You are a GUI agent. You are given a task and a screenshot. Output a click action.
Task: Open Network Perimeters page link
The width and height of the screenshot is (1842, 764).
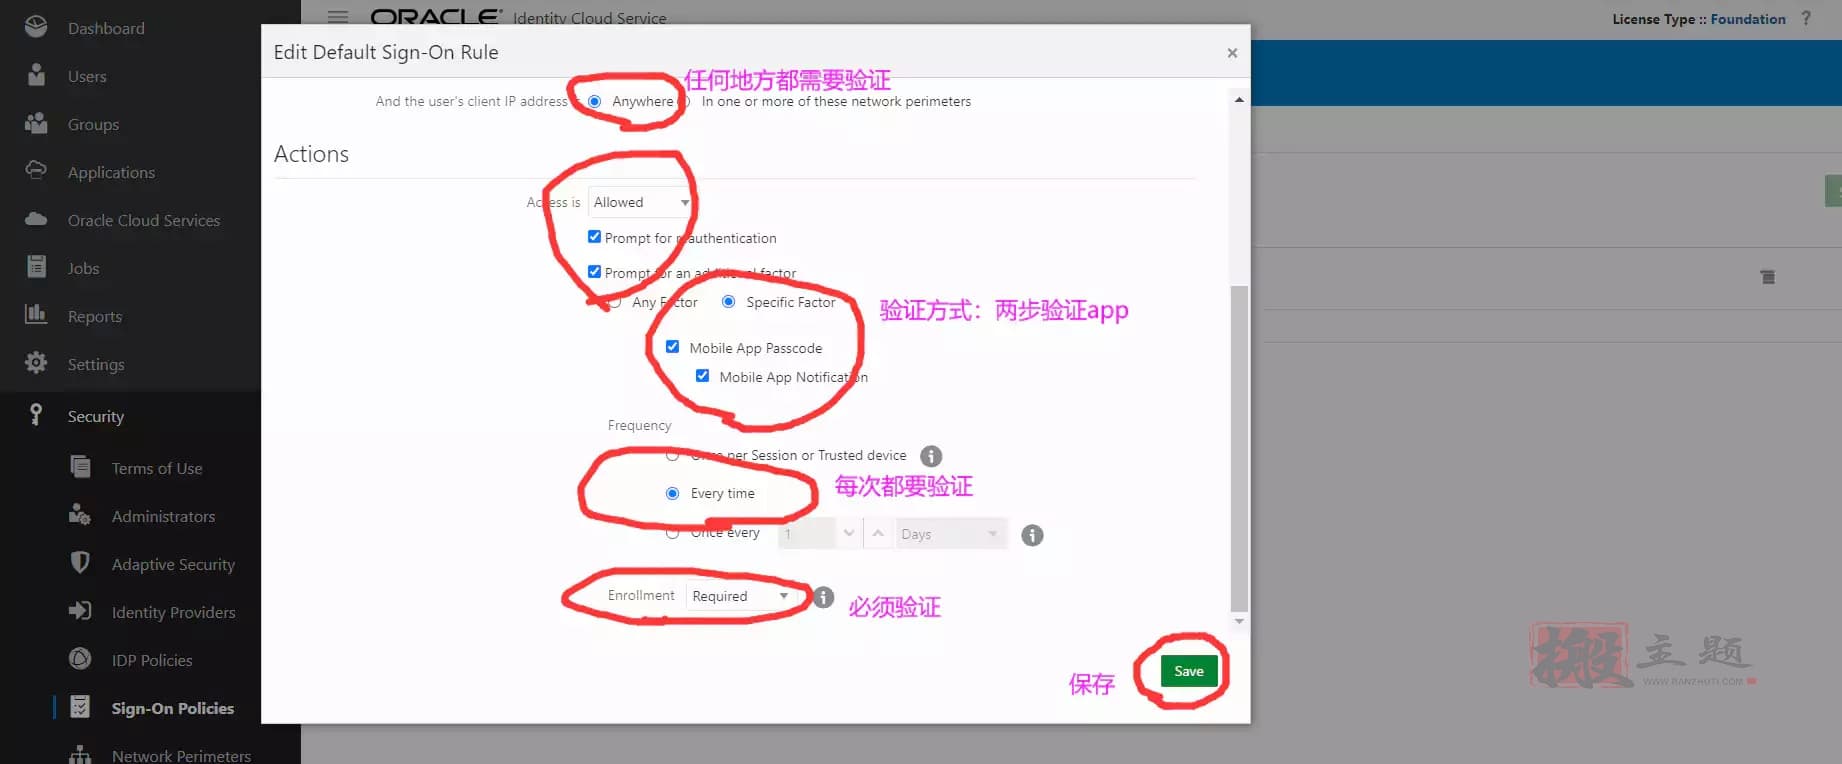point(181,756)
